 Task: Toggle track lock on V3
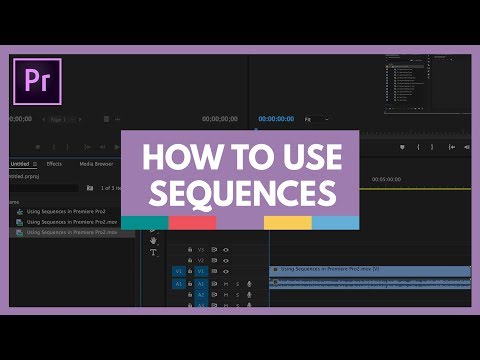pyautogui.click(x=190, y=249)
